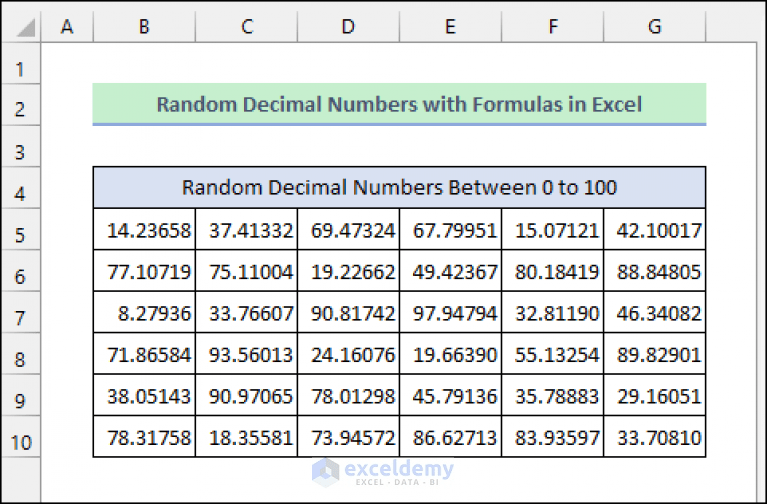Select row 9 header

click(x=20, y=395)
